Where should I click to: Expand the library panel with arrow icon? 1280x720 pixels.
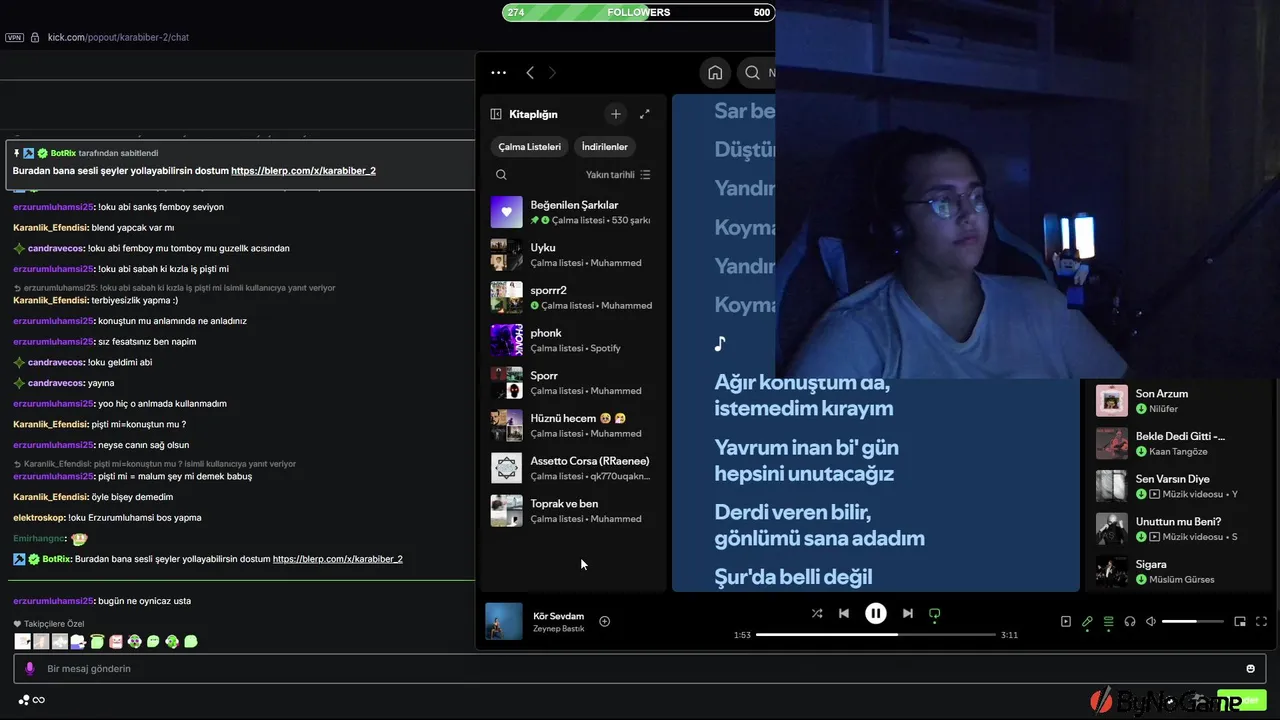[x=645, y=114]
